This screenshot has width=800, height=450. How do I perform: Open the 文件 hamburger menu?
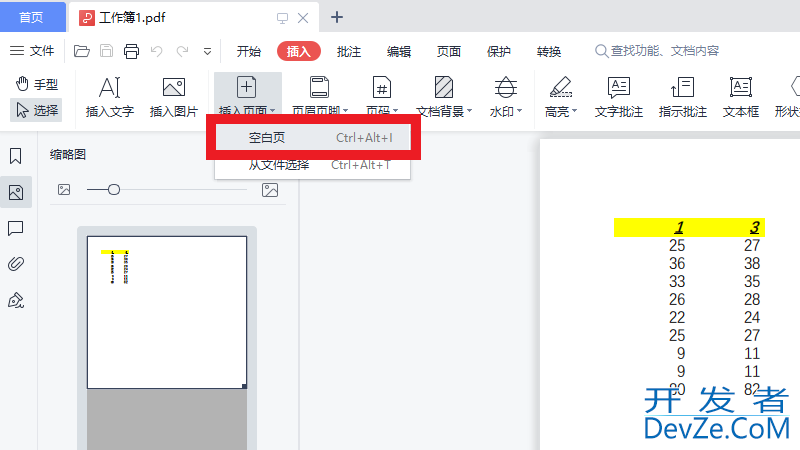point(32,51)
